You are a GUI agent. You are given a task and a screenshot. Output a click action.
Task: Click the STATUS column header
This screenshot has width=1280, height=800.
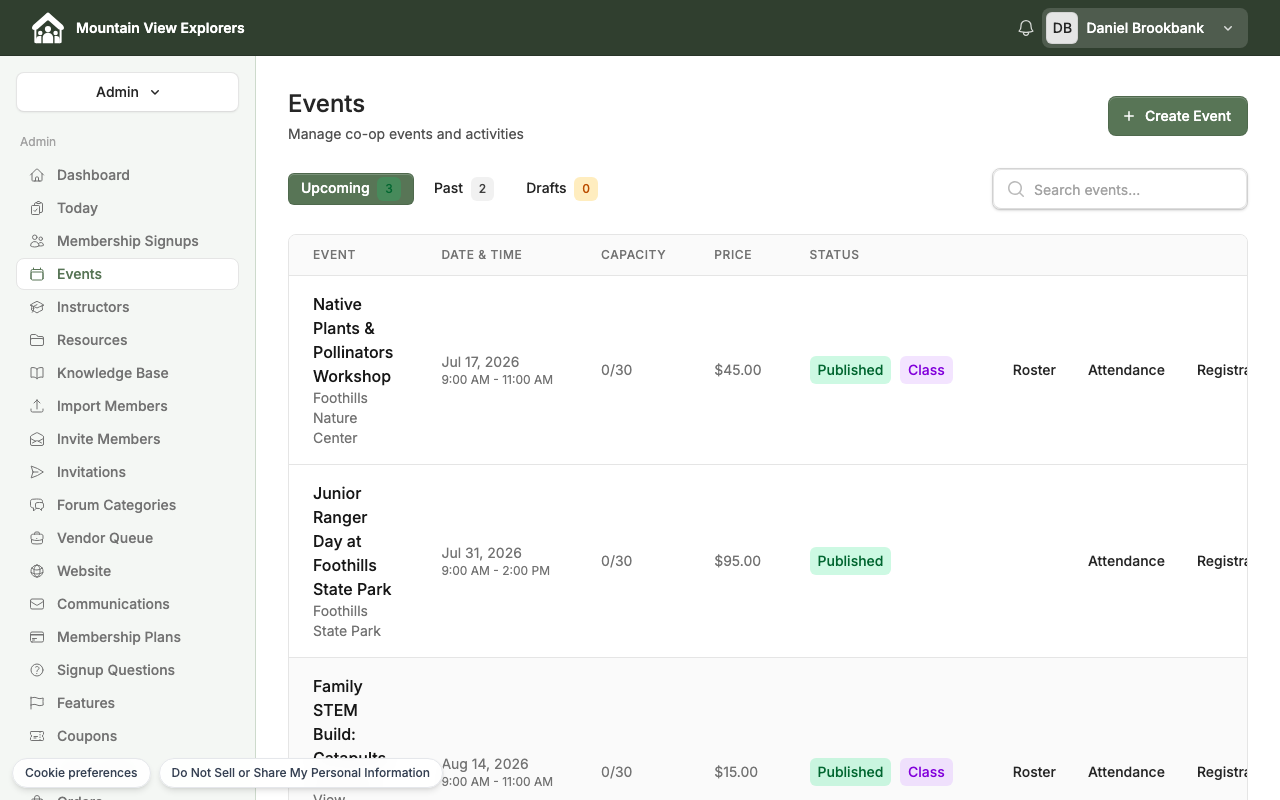pyautogui.click(x=834, y=255)
